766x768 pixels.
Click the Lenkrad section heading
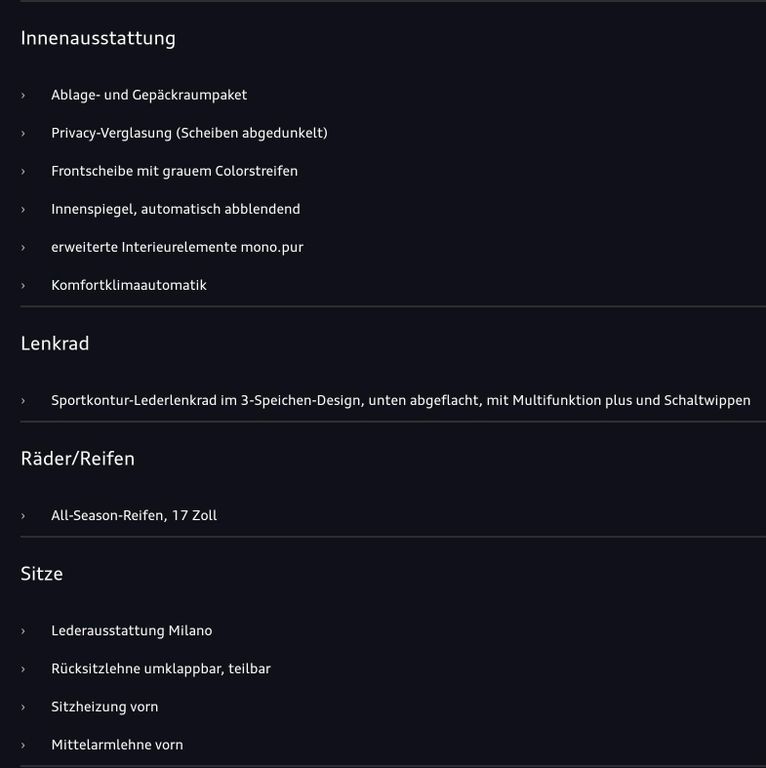[55, 343]
